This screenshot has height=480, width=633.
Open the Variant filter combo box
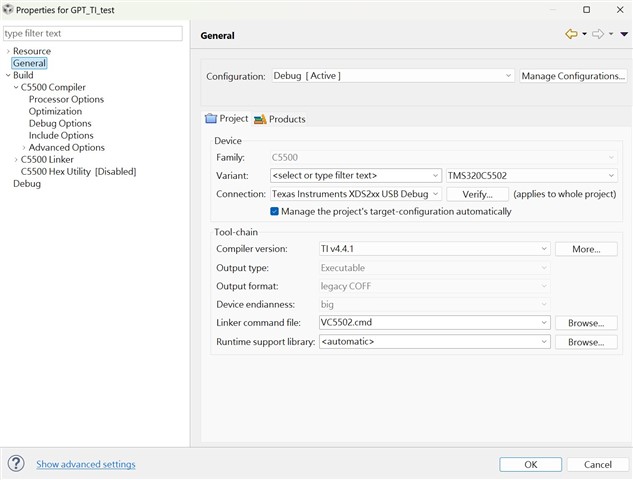(x=355, y=176)
